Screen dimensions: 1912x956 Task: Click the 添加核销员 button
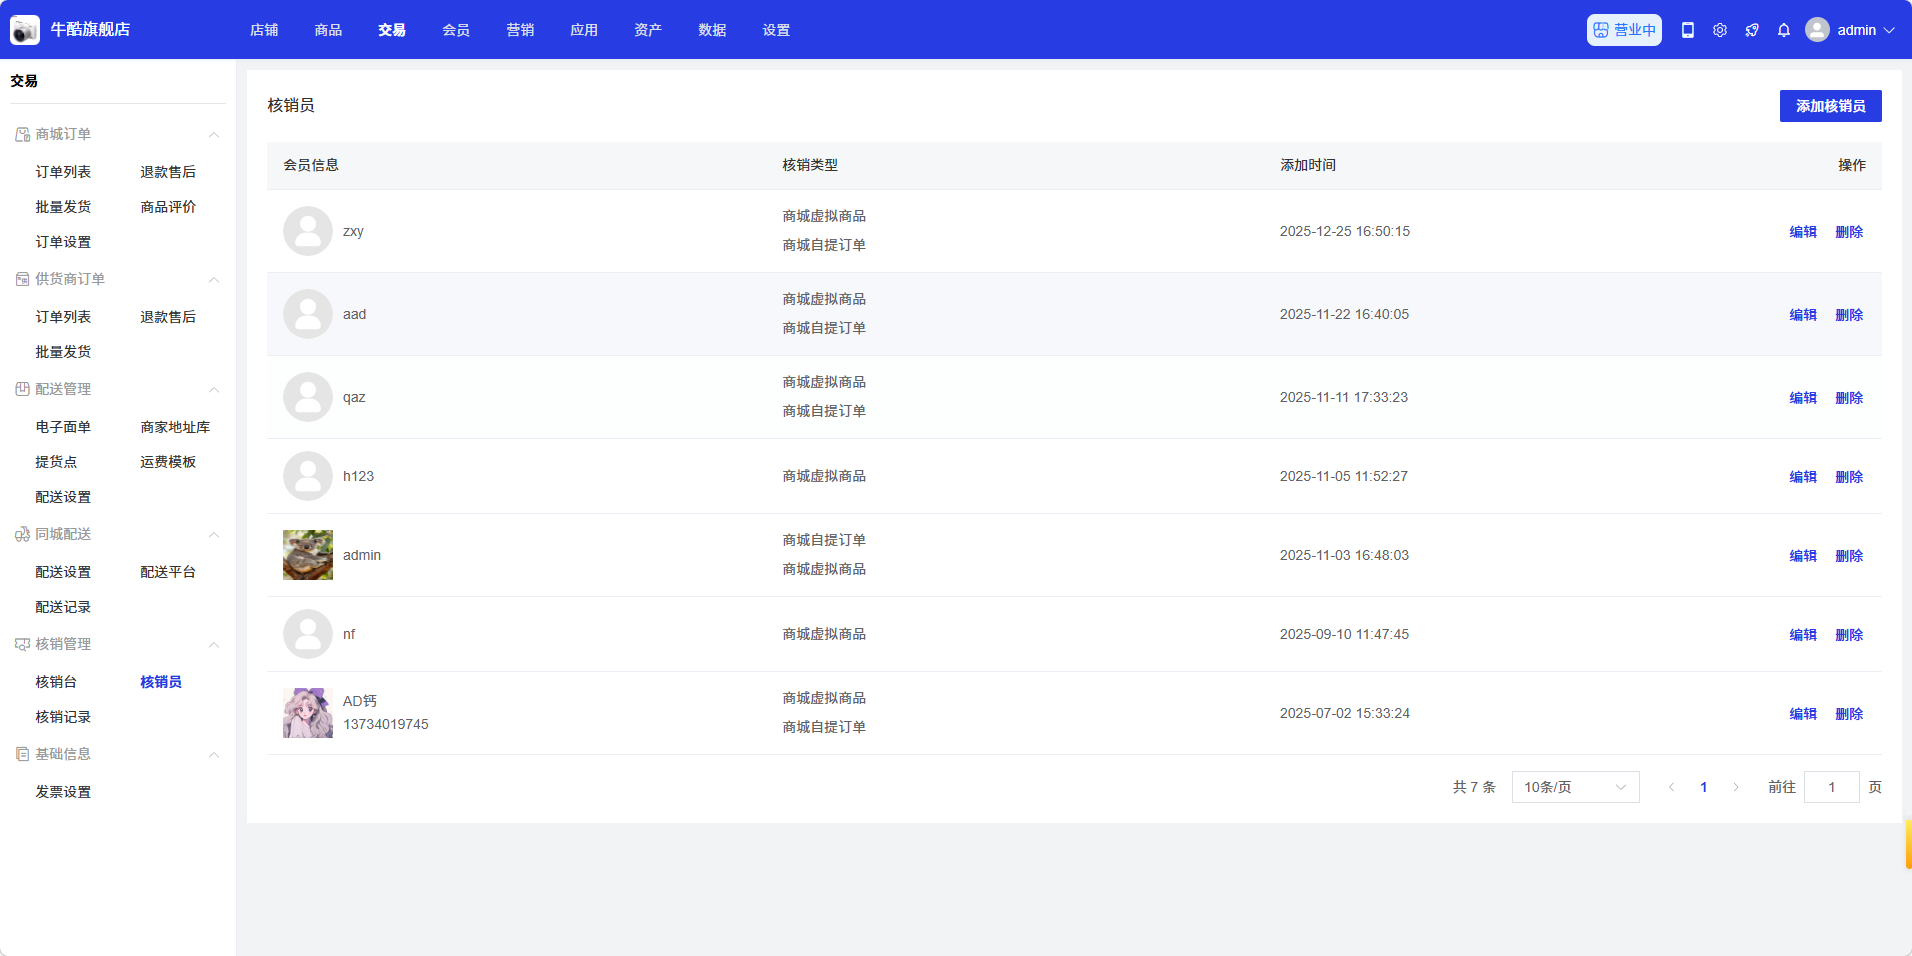click(1829, 106)
